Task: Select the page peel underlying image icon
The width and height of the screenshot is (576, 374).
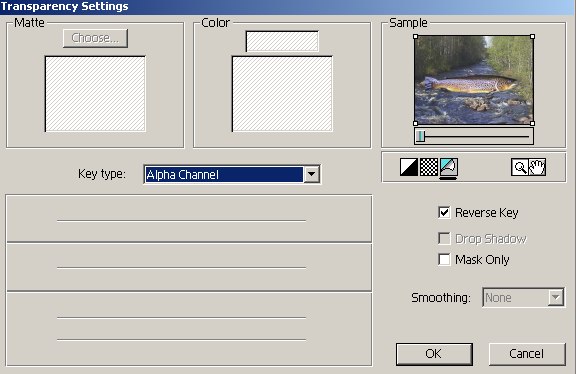Action: click(449, 167)
